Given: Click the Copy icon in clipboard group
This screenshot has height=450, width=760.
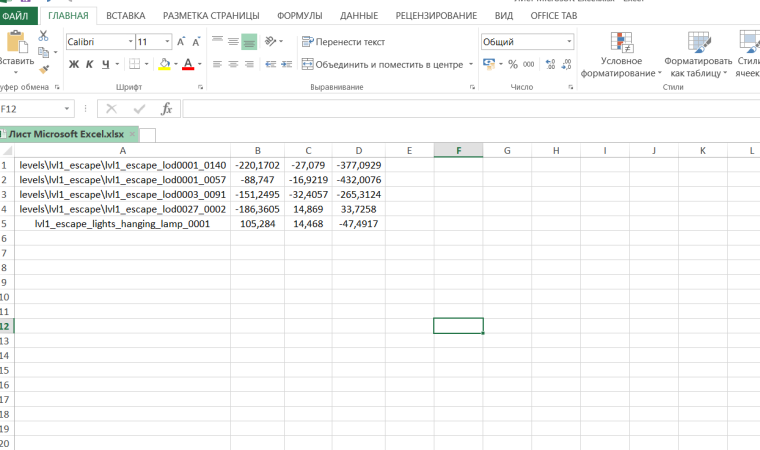Looking at the screenshot, I should (44, 52).
